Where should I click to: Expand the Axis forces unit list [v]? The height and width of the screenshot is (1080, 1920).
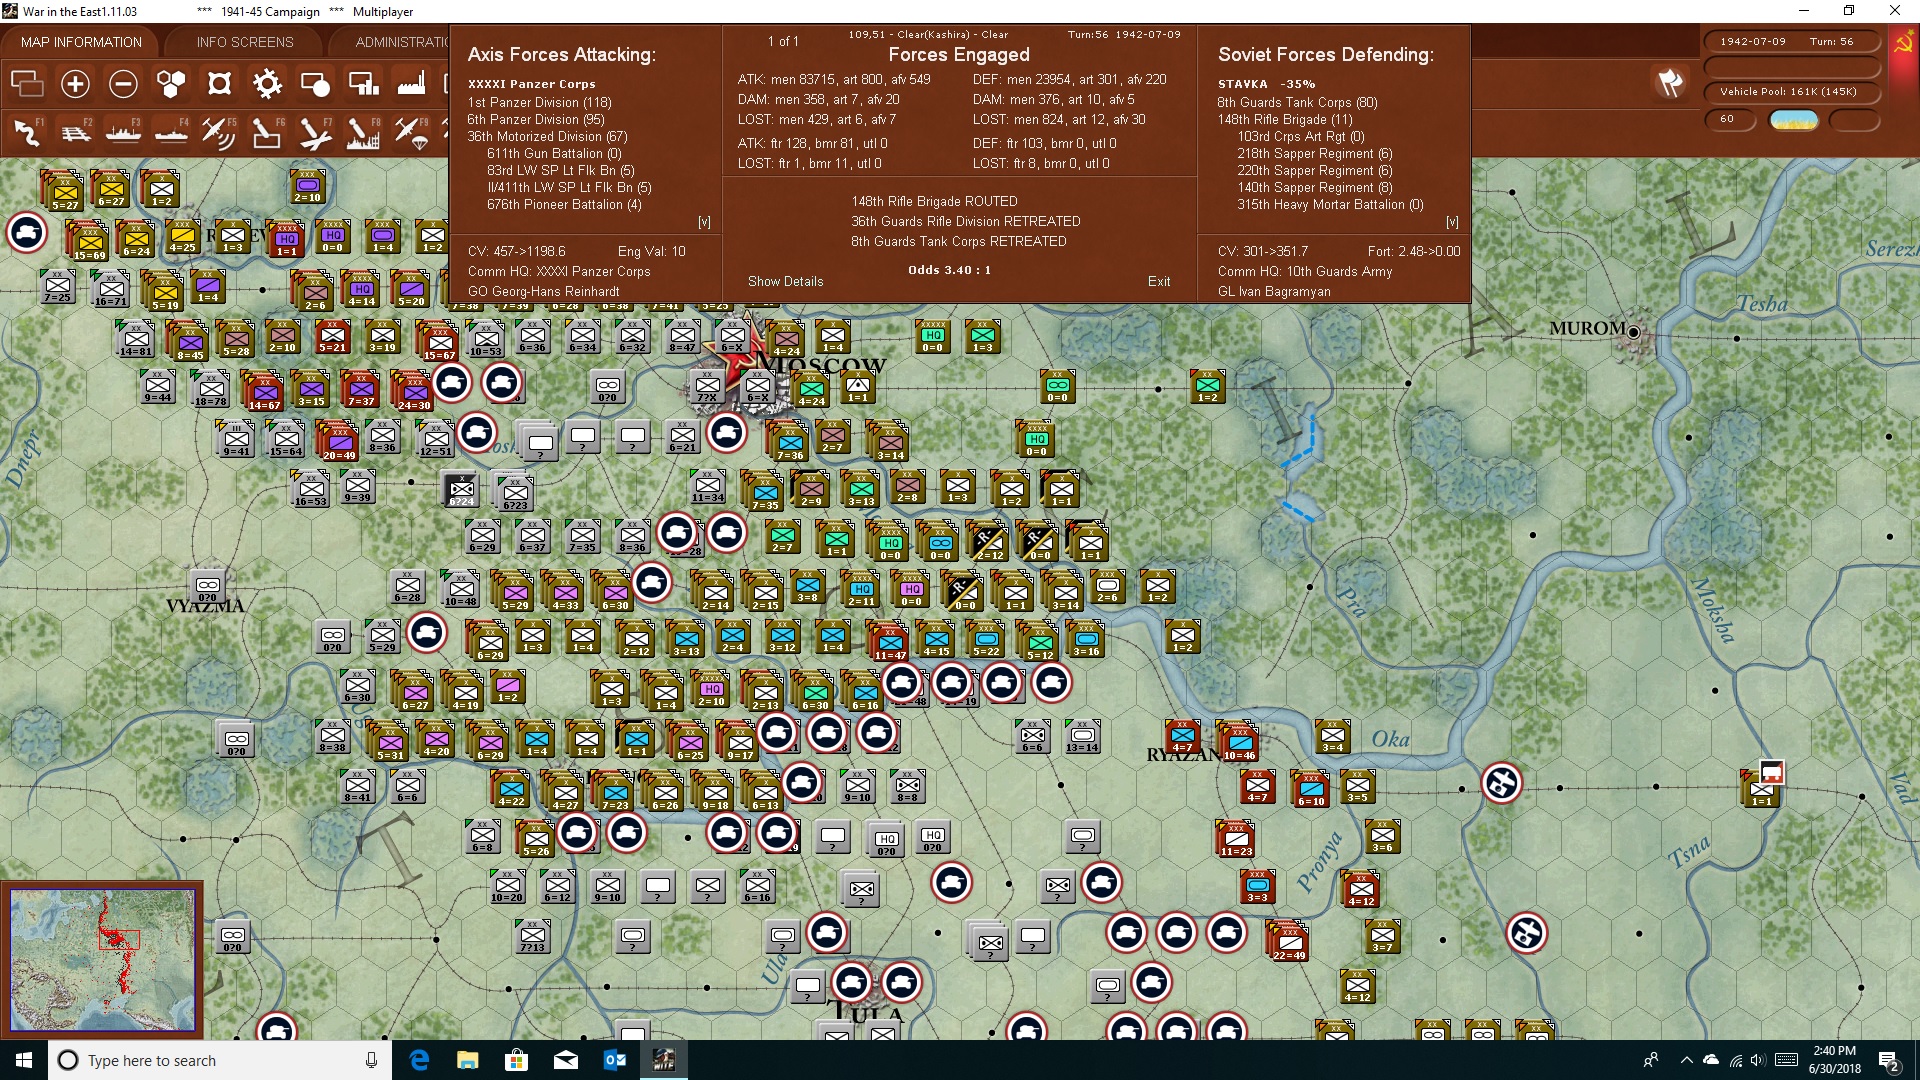coord(704,222)
